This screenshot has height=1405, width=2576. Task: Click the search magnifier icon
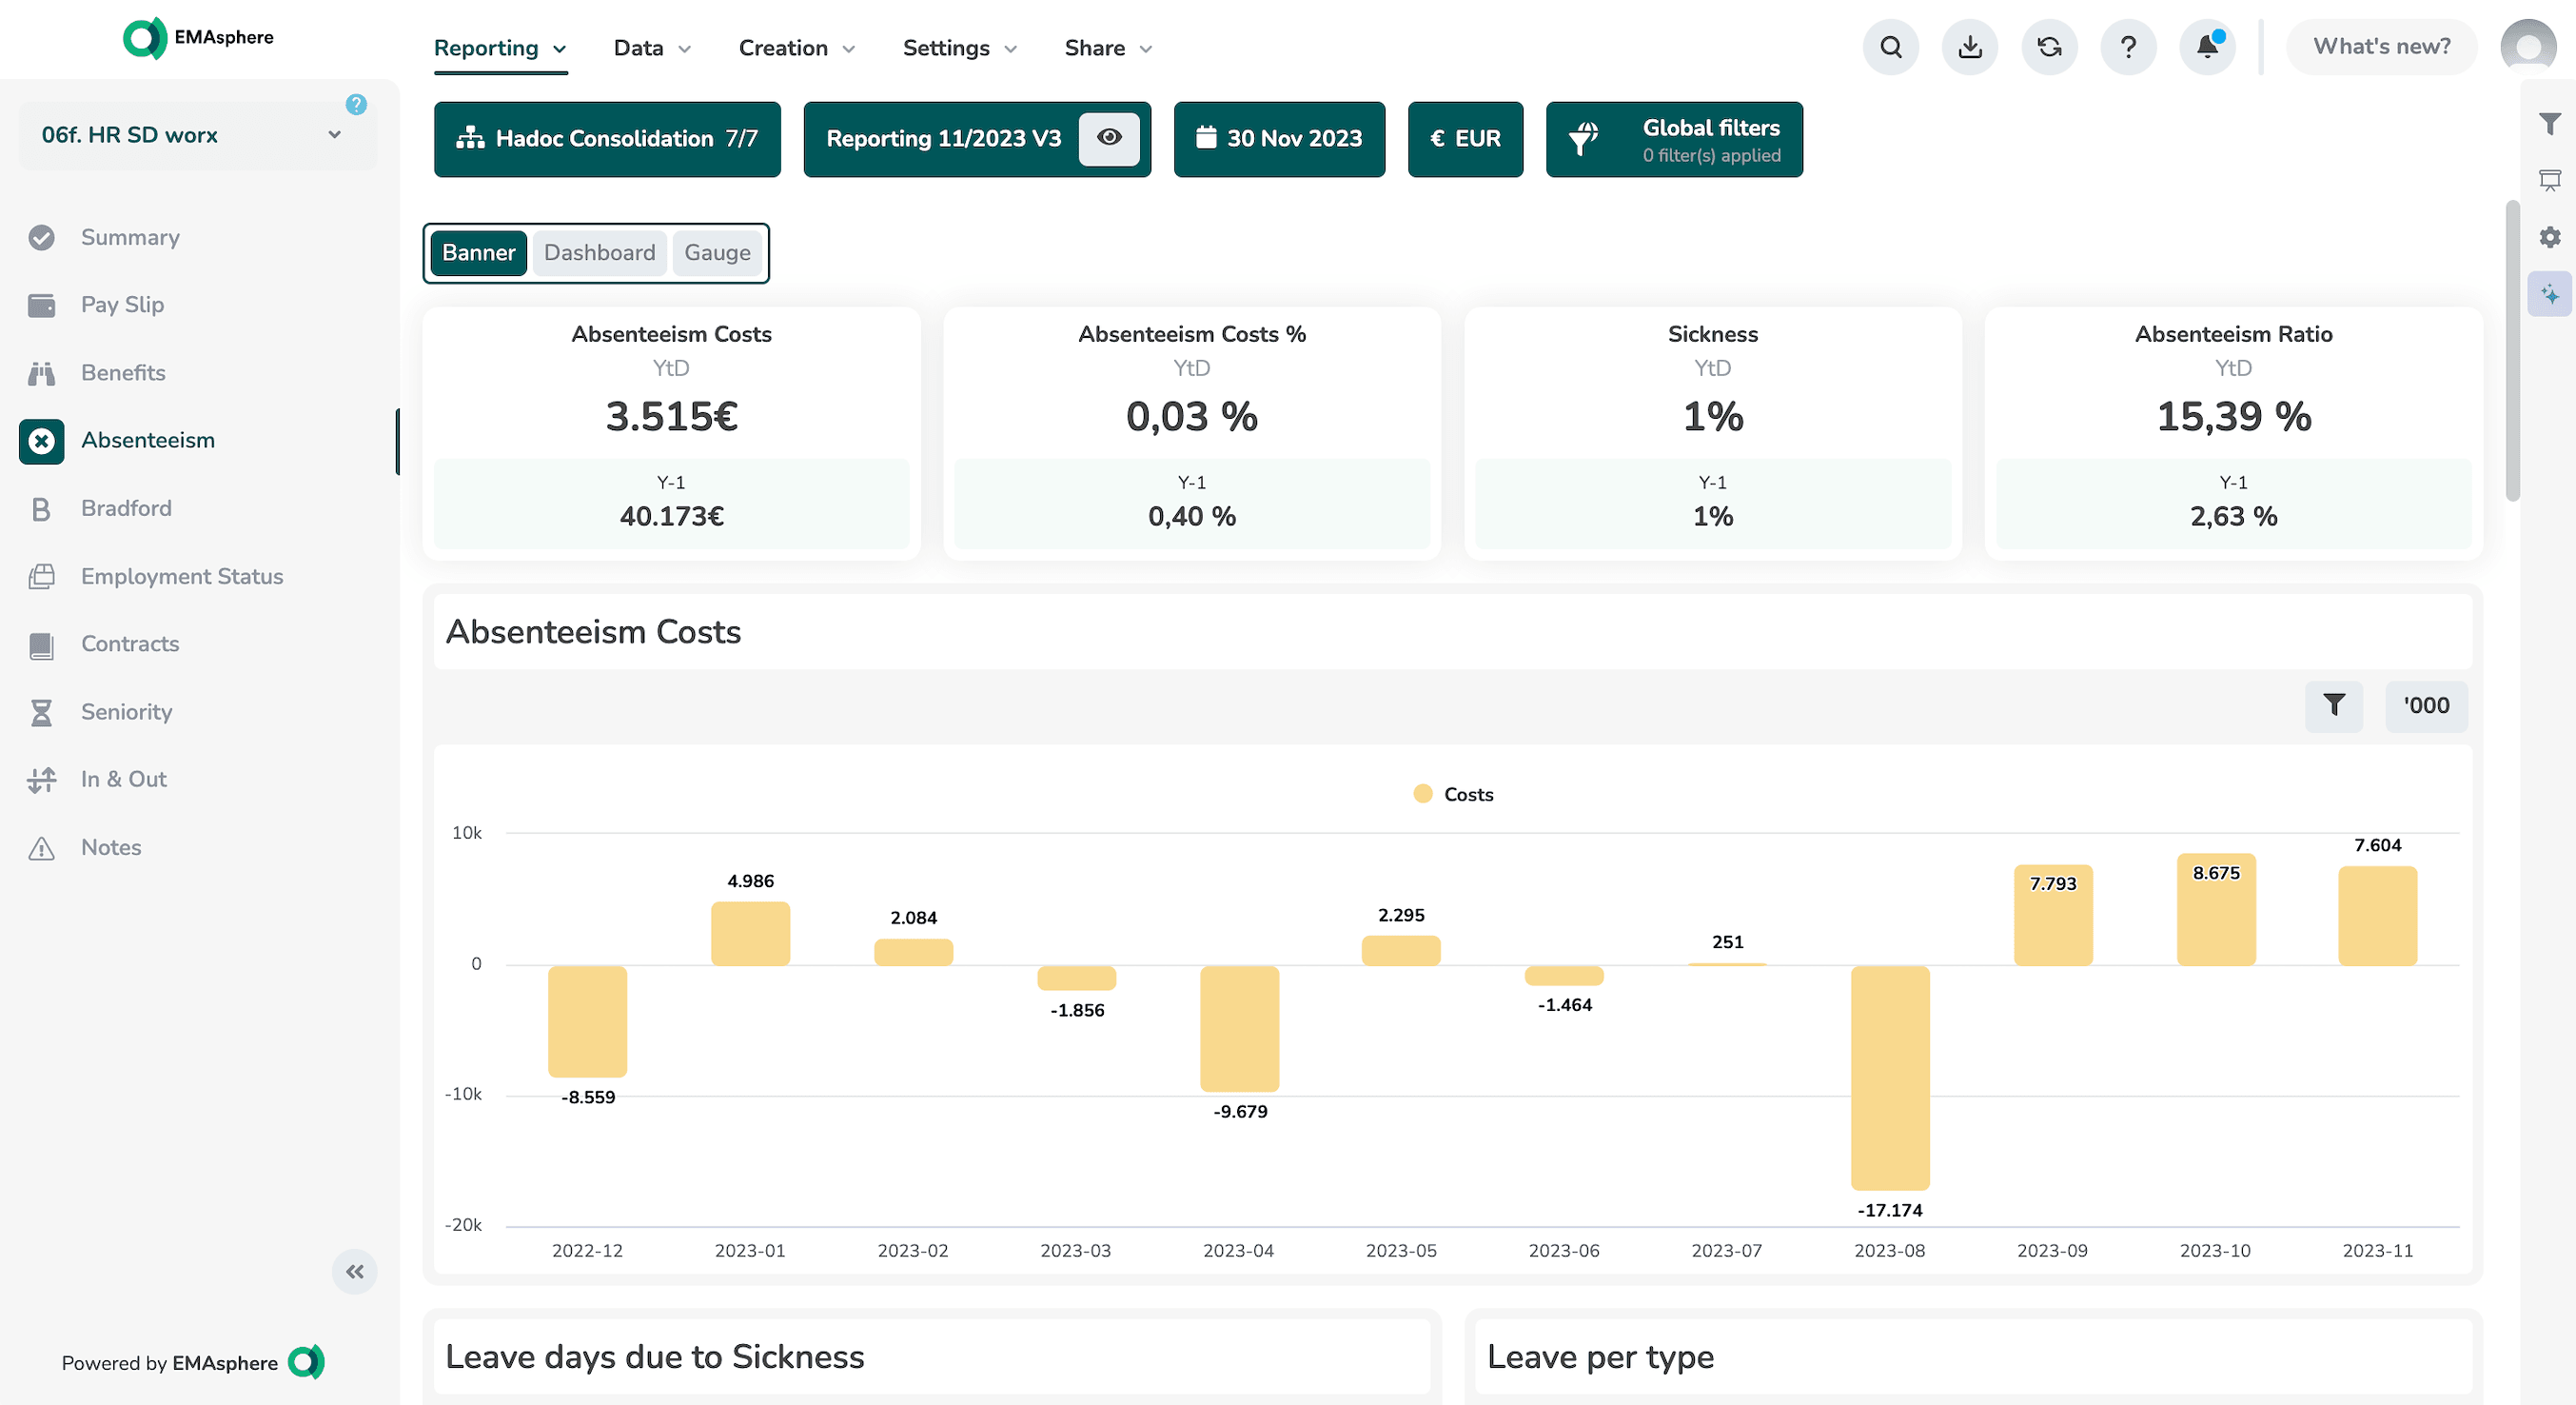tap(1890, 47)
